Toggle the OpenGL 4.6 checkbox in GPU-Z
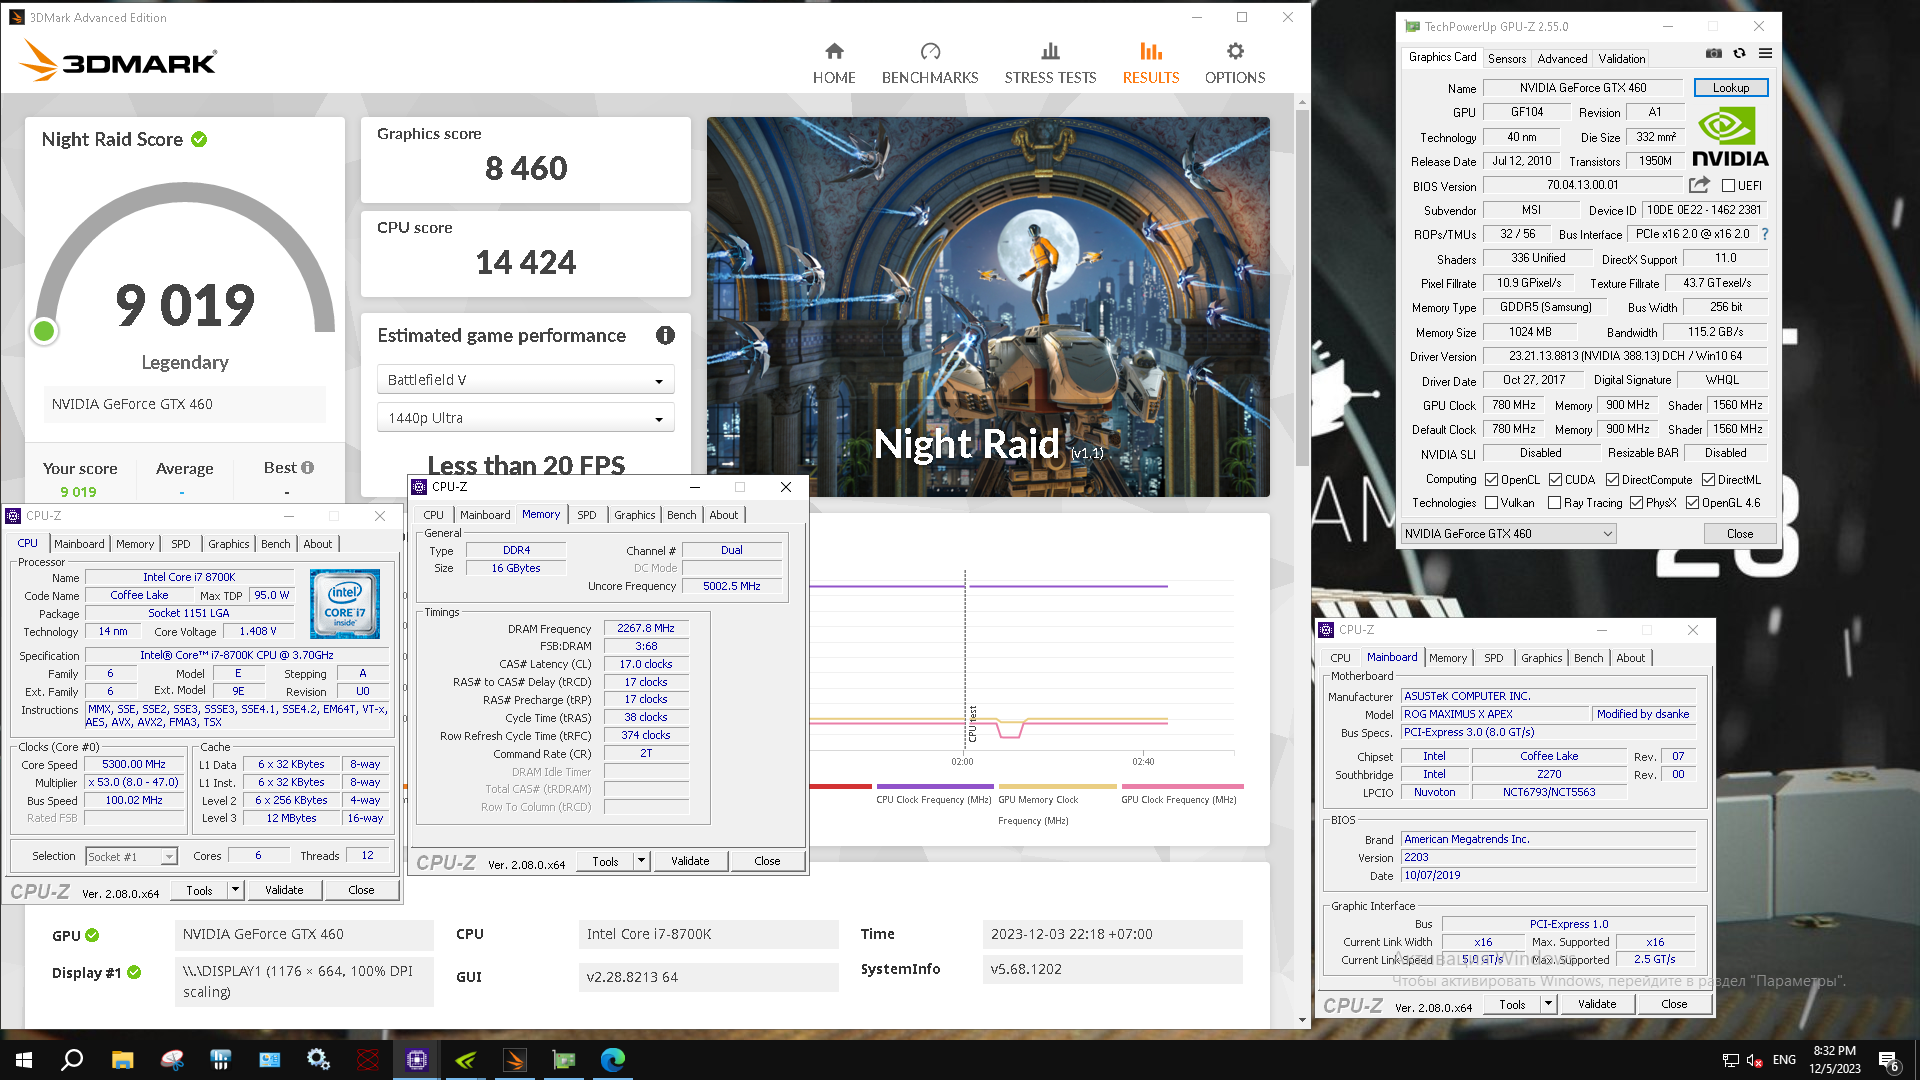Image resolution: width=1920 pixels, height=1080 pixels. click(1692, 503)
